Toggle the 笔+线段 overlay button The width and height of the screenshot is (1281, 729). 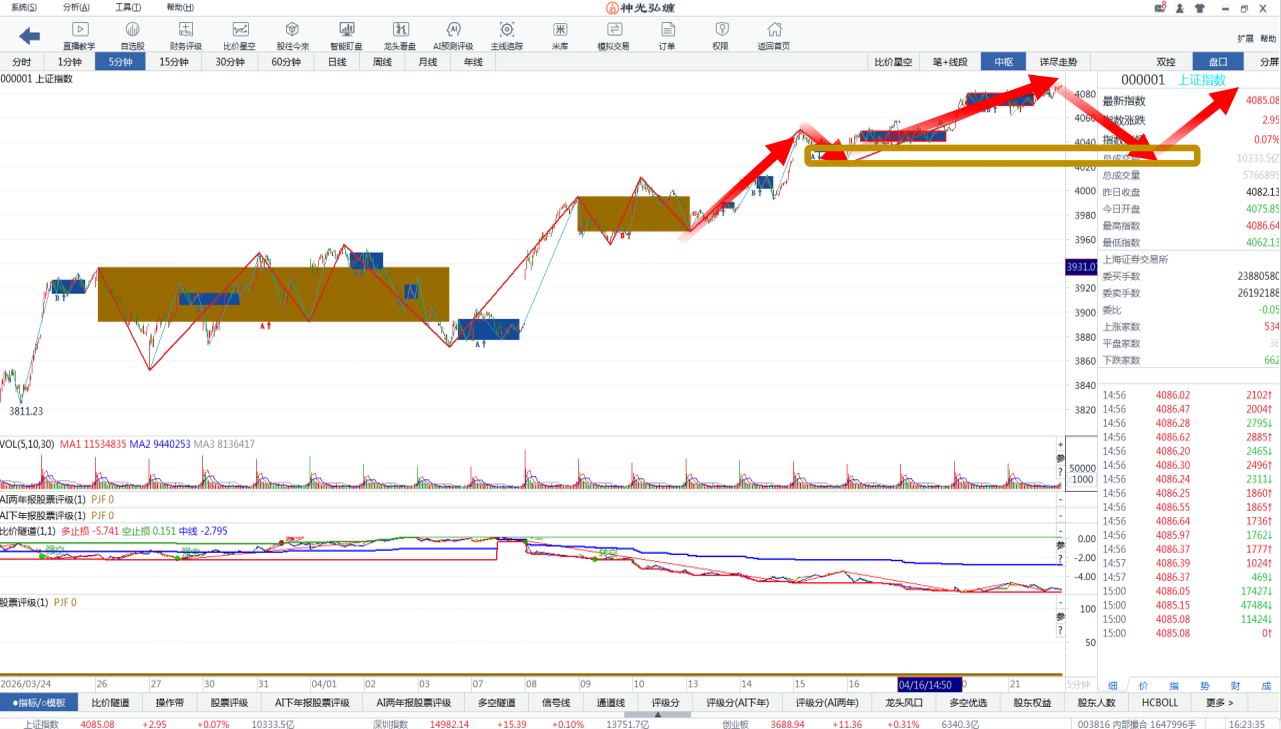click(x=950, y=62)
